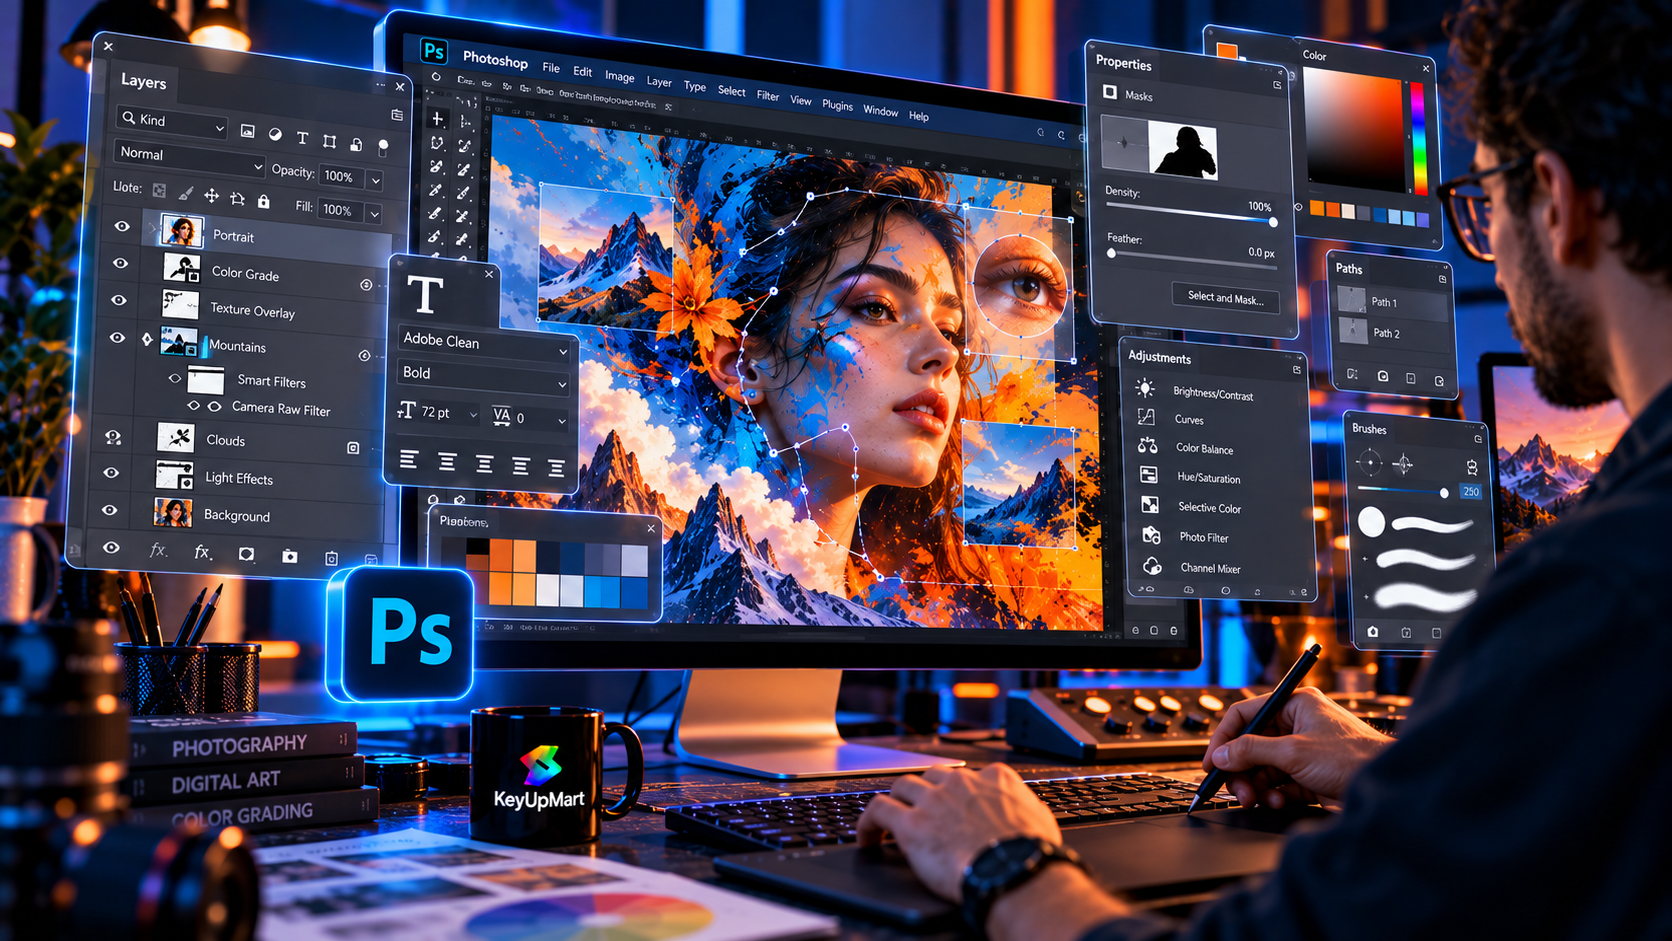Click the lock-all padlock icon in Layers
The image size is (1672, 941).
[x=263, y=201]
